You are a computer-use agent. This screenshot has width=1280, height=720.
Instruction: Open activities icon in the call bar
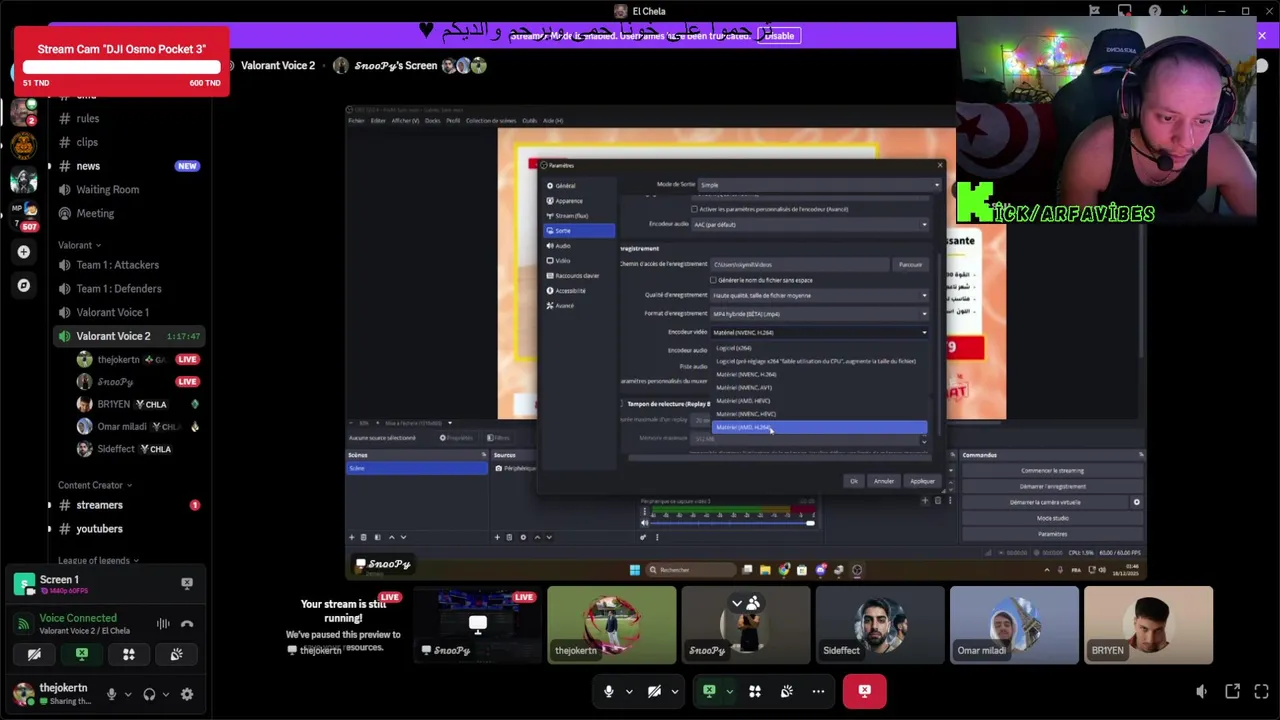tap(755, 691)
